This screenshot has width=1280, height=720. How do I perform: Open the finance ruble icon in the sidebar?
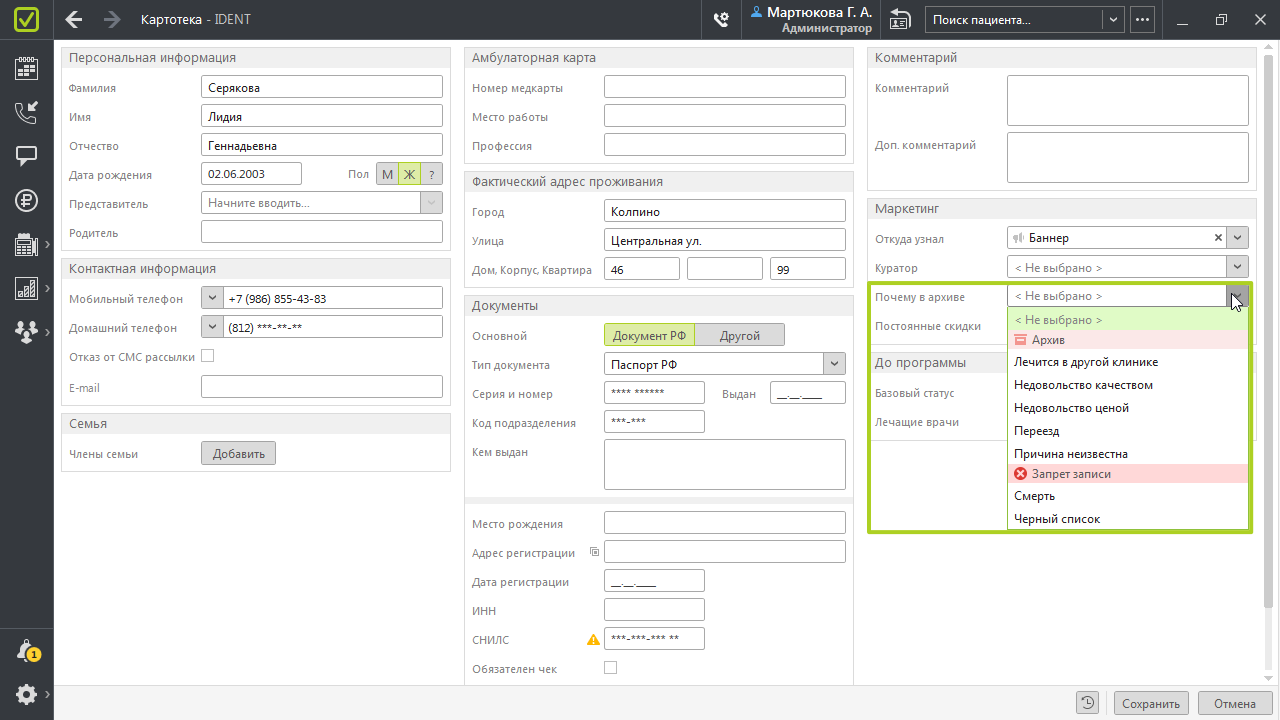click(x=26, y=200)
